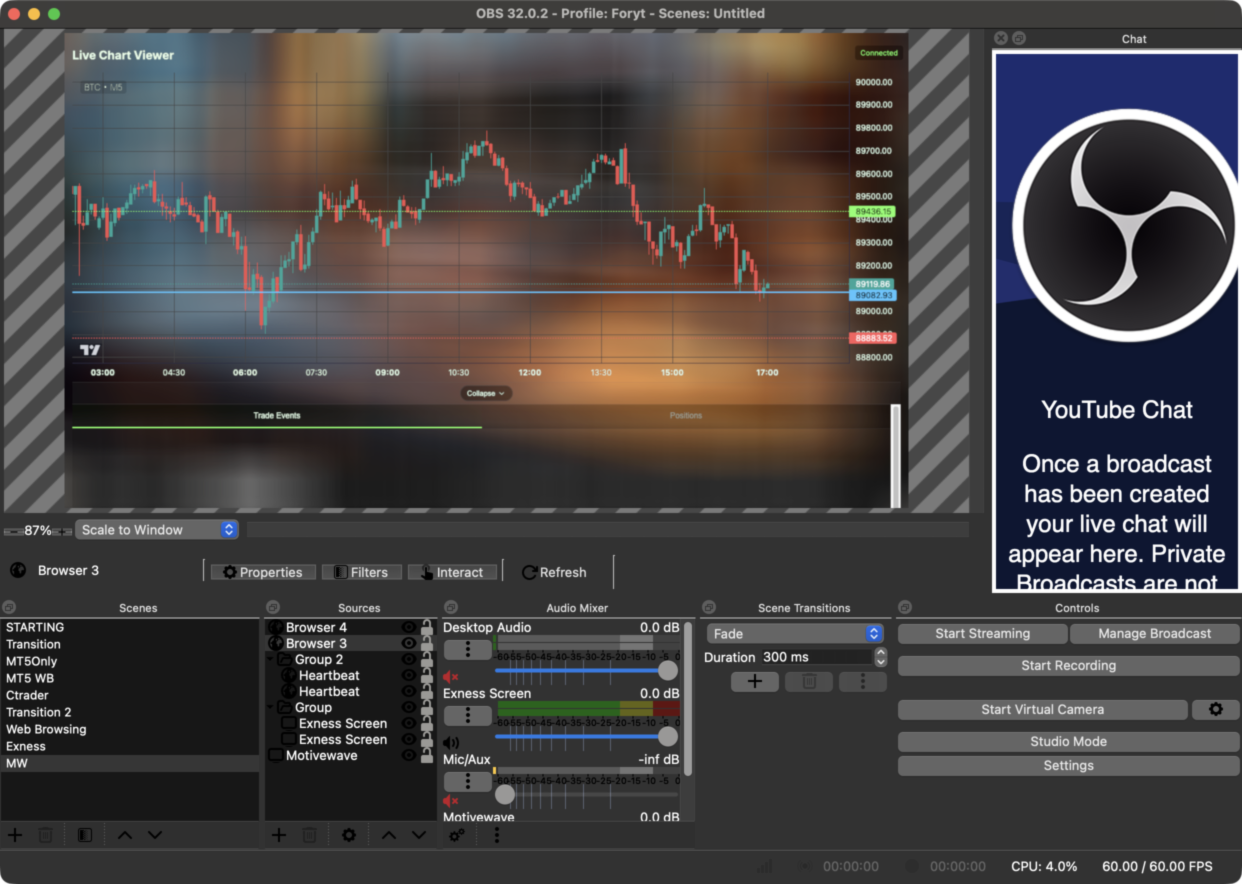
Task: Click the Sources panel trash icon
Action: (309, 835)
